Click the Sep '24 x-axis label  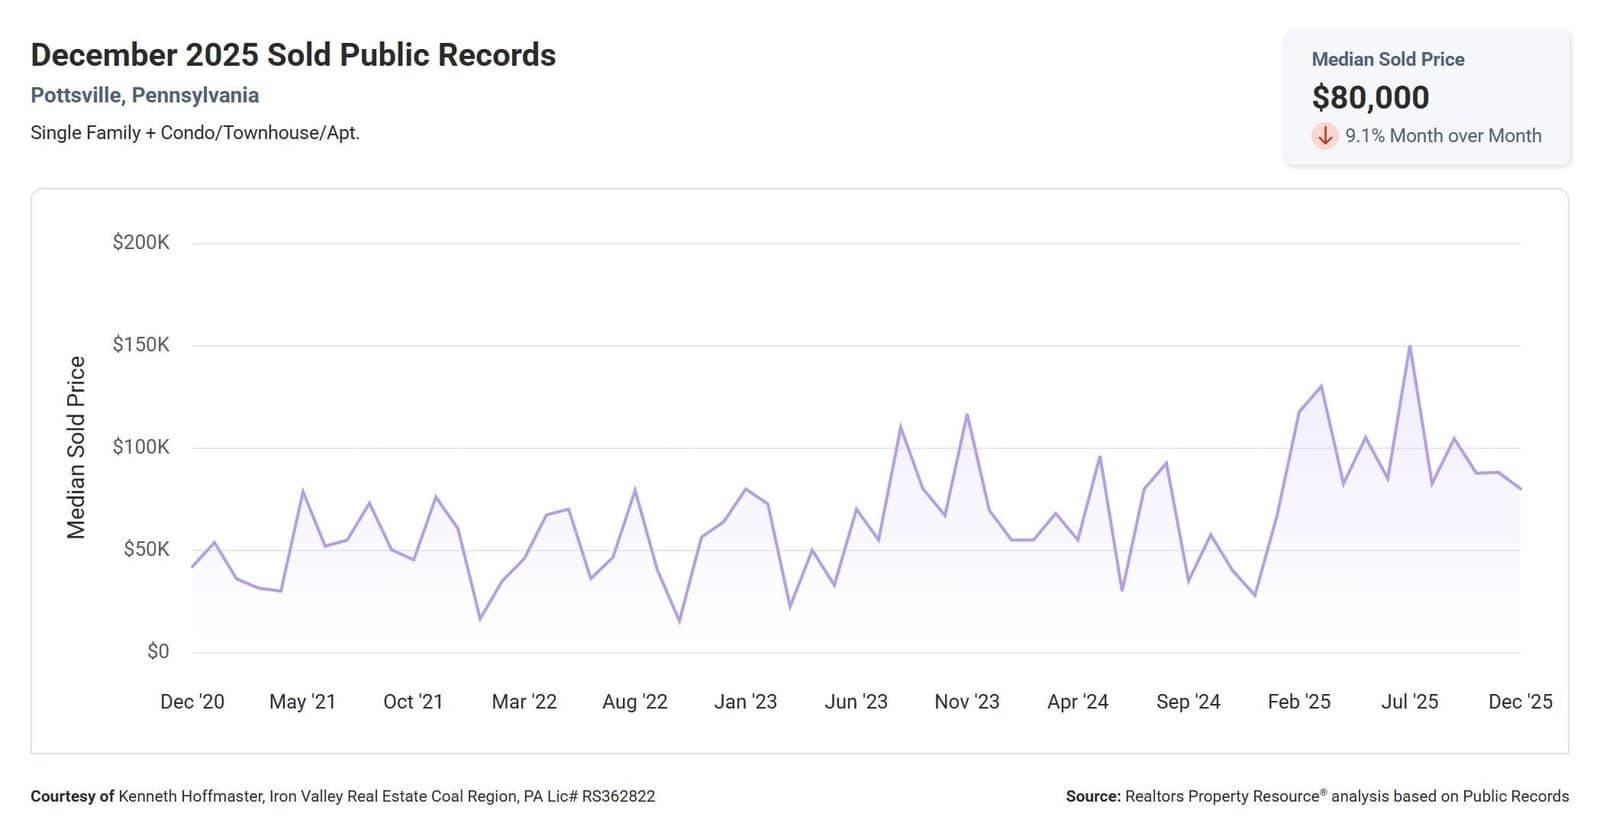[1188, 702]
